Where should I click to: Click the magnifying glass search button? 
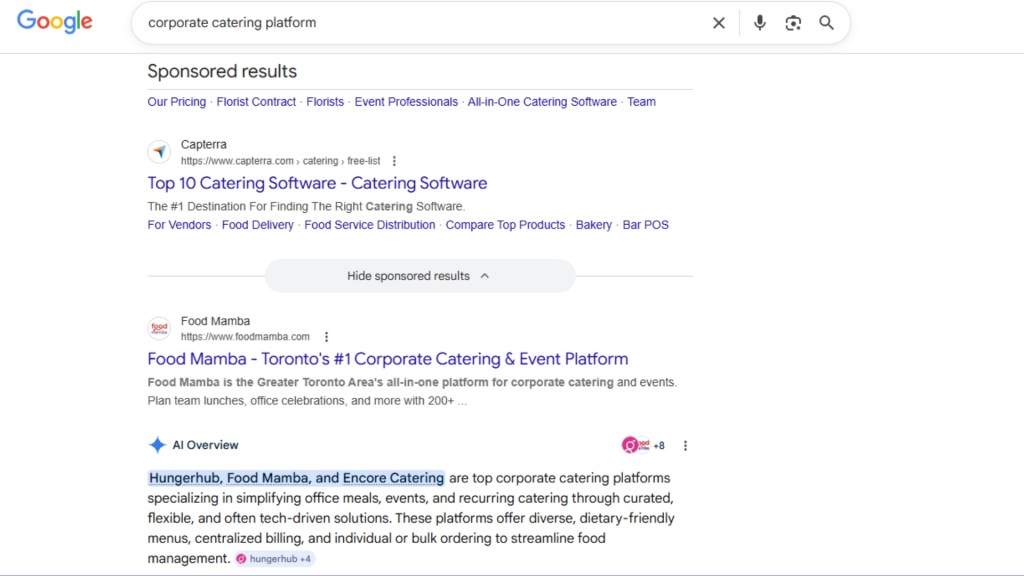coord(826,23)
